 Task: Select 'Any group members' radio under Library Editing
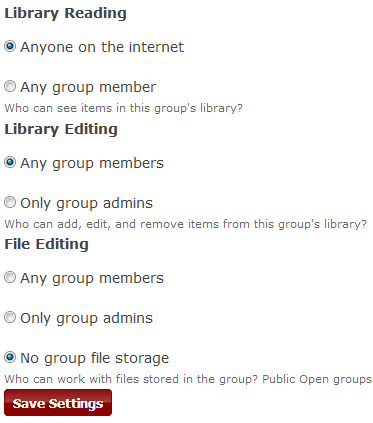point(10,162)
